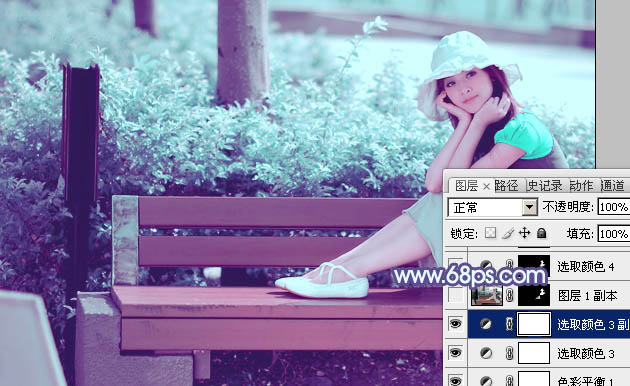
Task: Show the 图层 1 副本 layer
Action: [455, 296]
